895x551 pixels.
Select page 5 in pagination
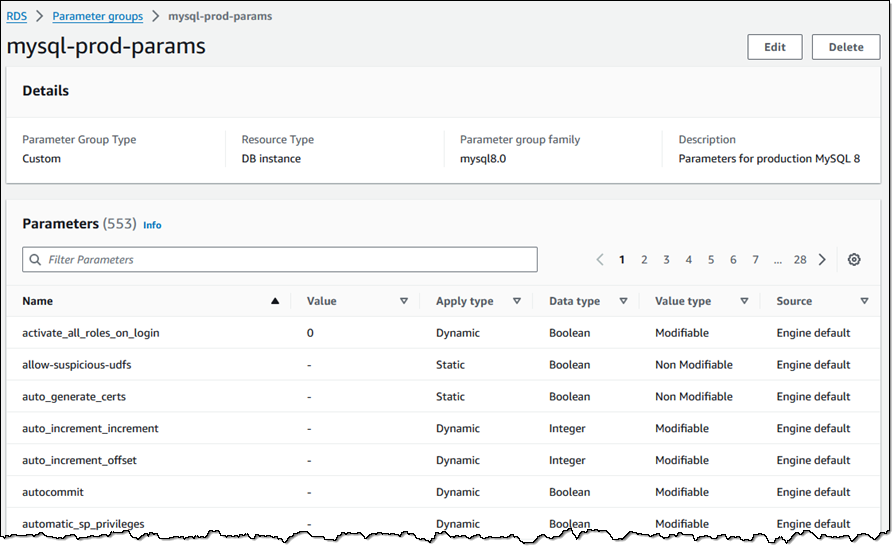point(711,260)
